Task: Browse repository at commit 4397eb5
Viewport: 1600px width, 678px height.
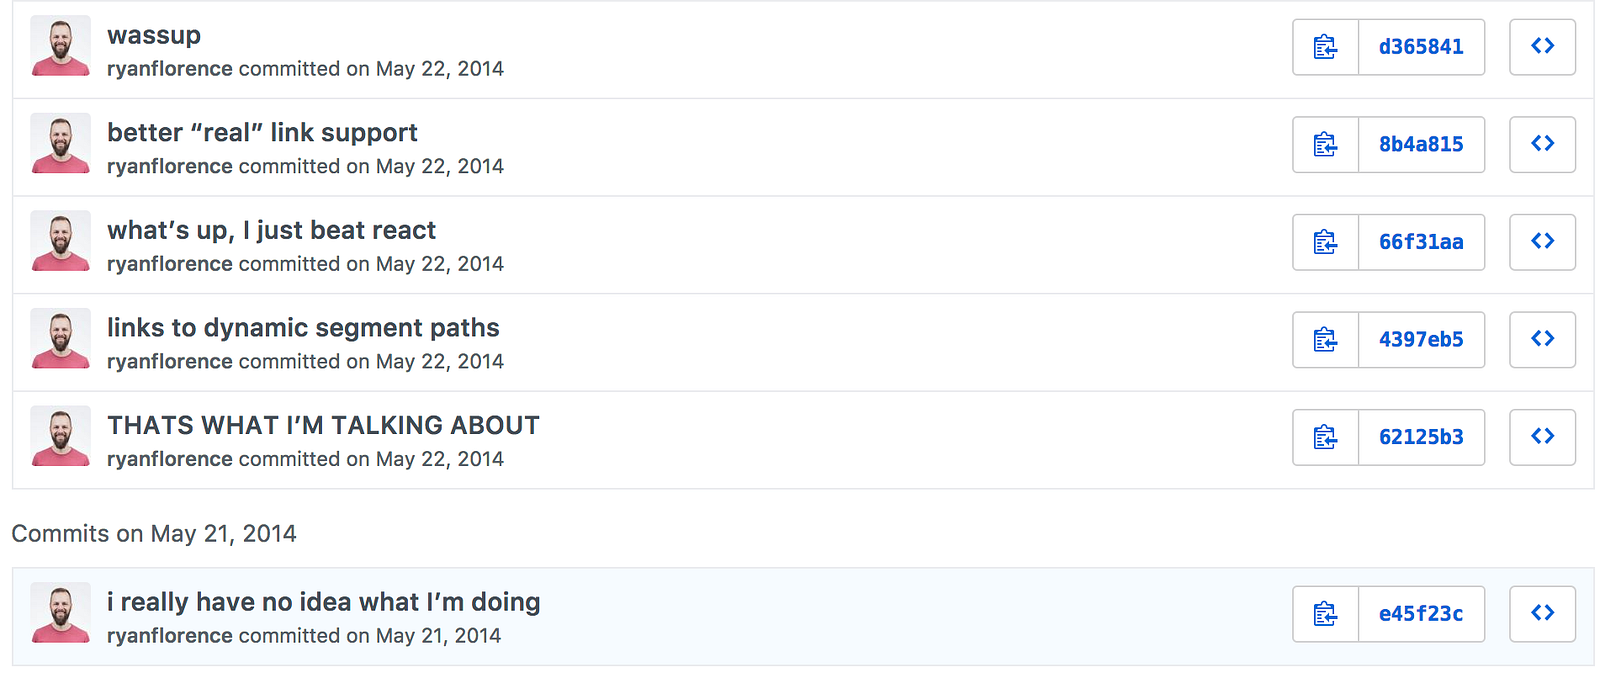Action: (x=1542, y=340)
